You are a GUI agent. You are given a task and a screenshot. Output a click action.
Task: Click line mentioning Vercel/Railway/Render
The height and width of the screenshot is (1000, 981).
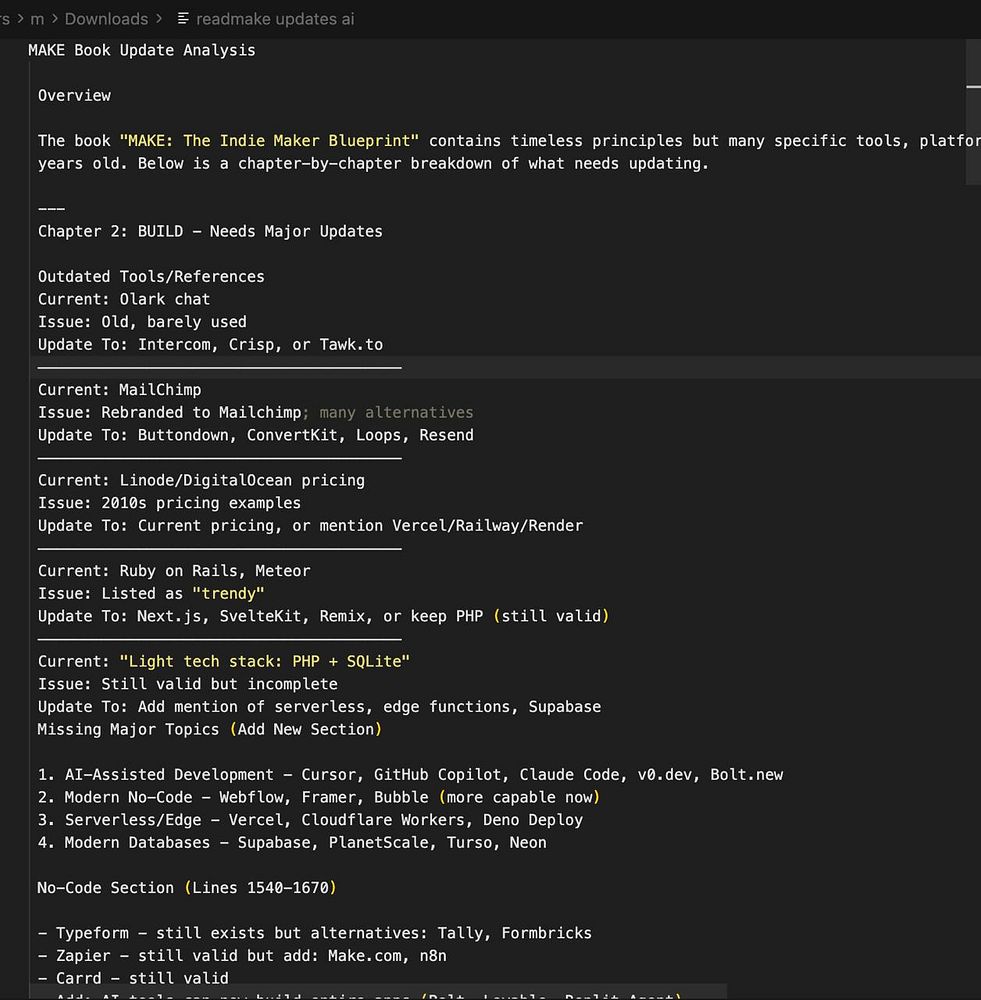(x=310, y=526)
